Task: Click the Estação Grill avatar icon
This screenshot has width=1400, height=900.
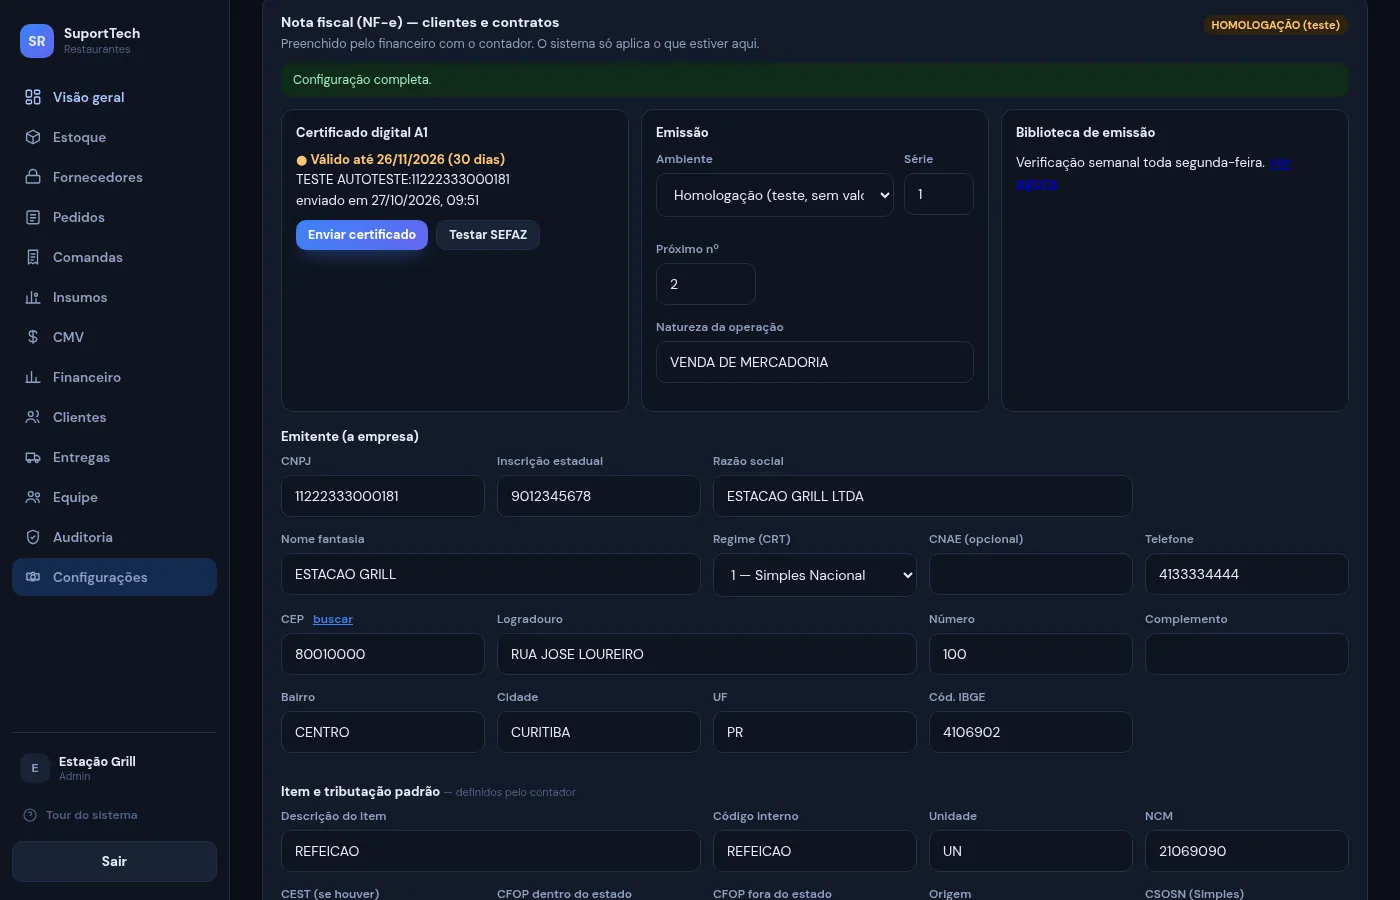Action: pyautogui.click(x=35, y=768)
